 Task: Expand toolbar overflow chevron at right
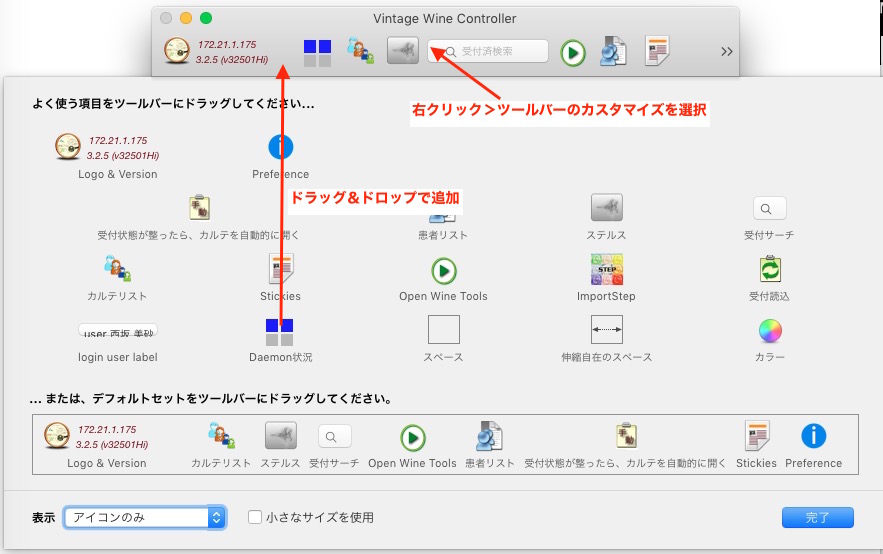click(x=726, y=52)
